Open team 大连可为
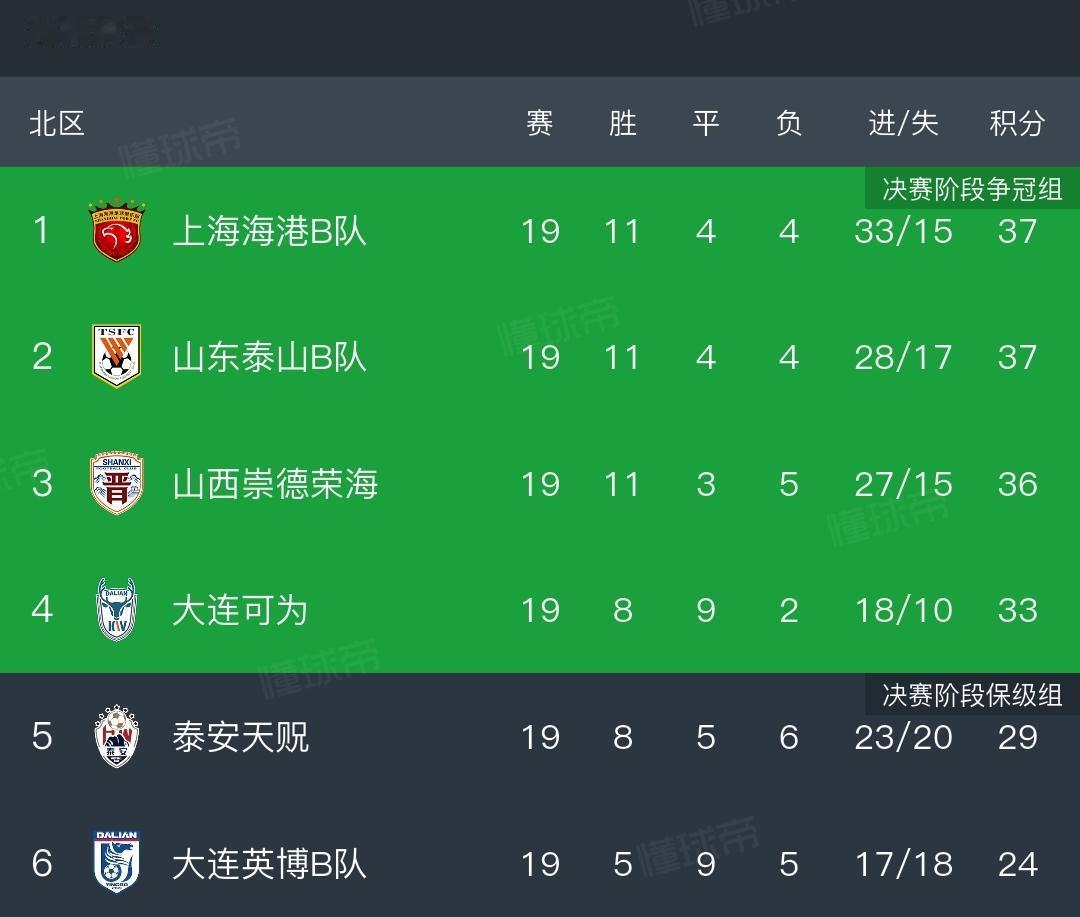 click(240, 610)
